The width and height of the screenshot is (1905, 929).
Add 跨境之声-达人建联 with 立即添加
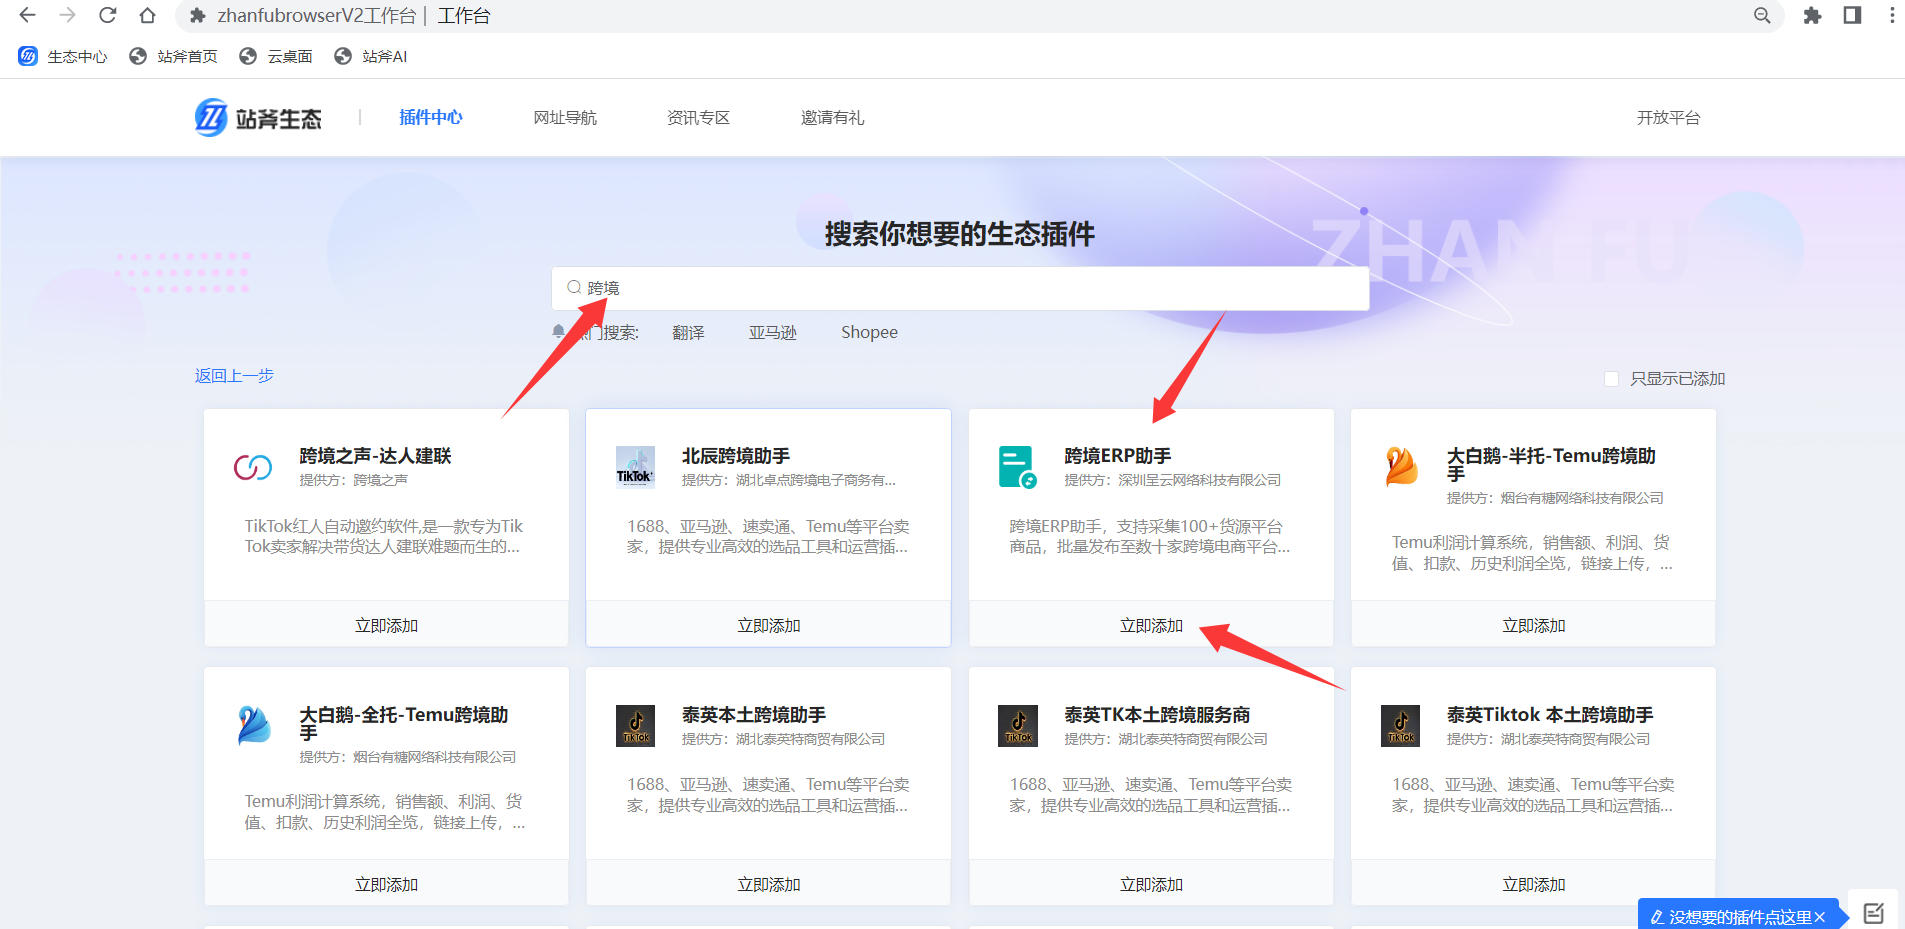click(x=386, y=625)
